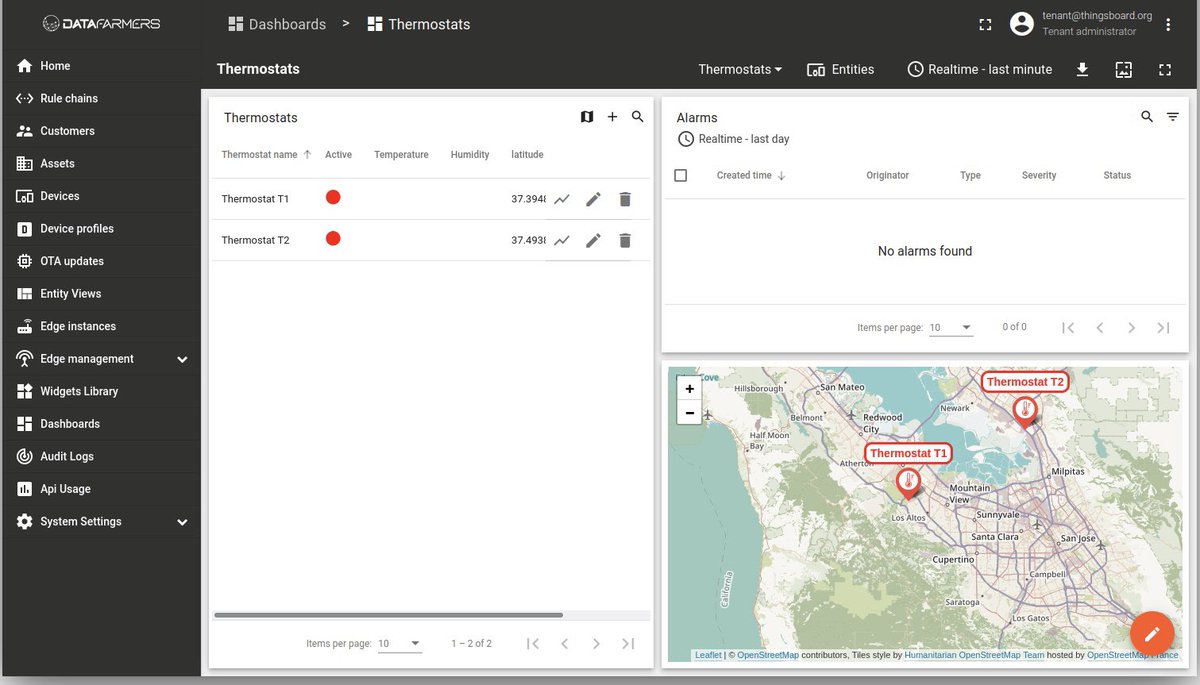Image resolution: width=1200 pixels, height=685 pixels.
Task: Click the horizontal scrollbar in Thermostats table
Action: (388, 615)
